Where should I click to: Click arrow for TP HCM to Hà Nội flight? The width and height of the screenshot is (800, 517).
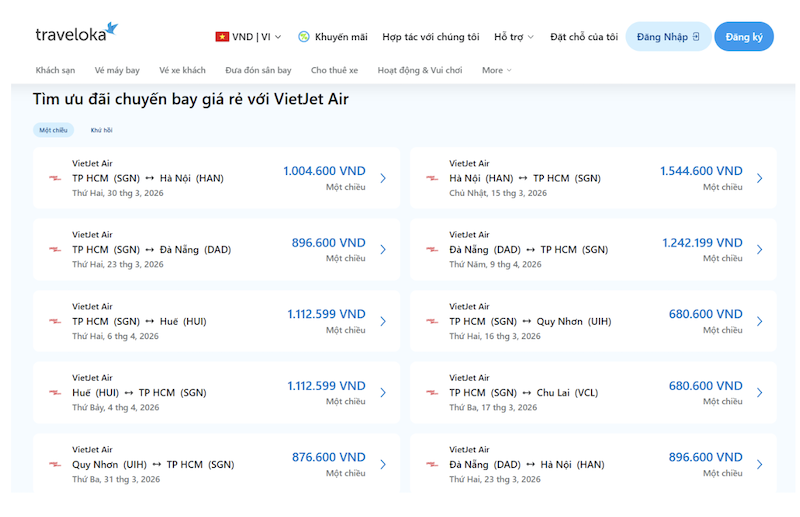[383, 179]
